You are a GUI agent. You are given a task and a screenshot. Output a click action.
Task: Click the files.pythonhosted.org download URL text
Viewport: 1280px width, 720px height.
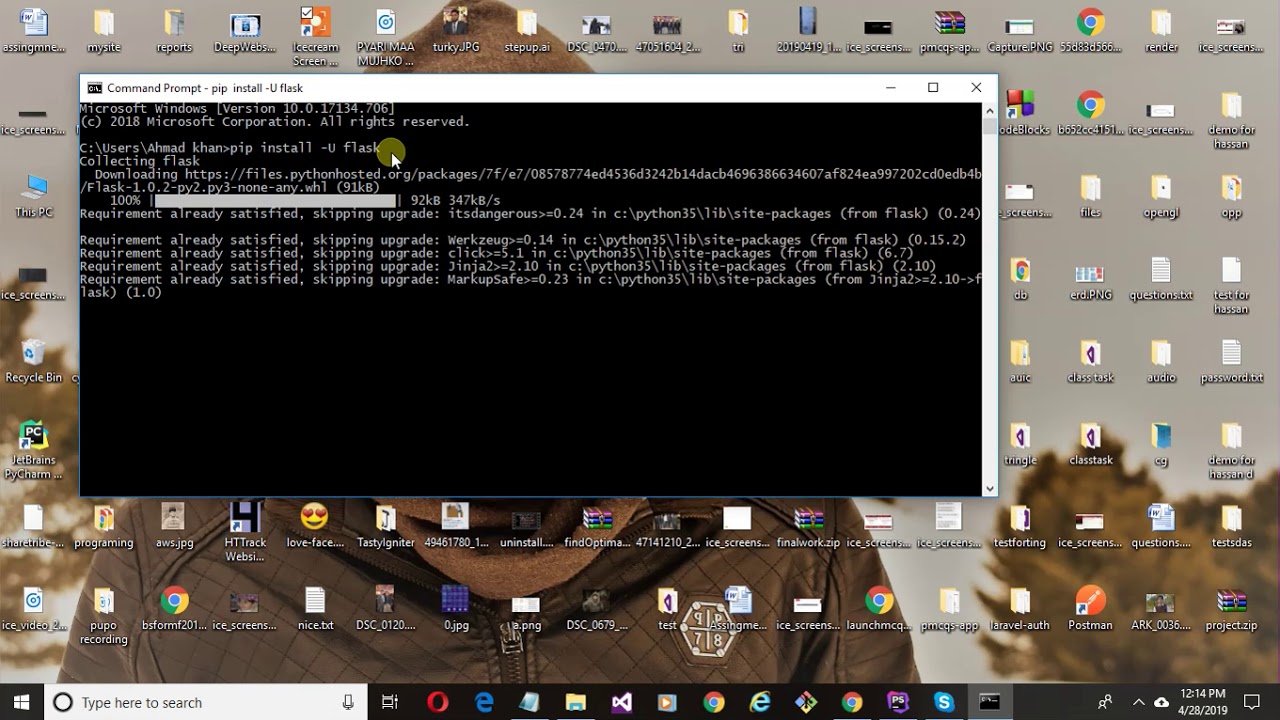[583, 174]
